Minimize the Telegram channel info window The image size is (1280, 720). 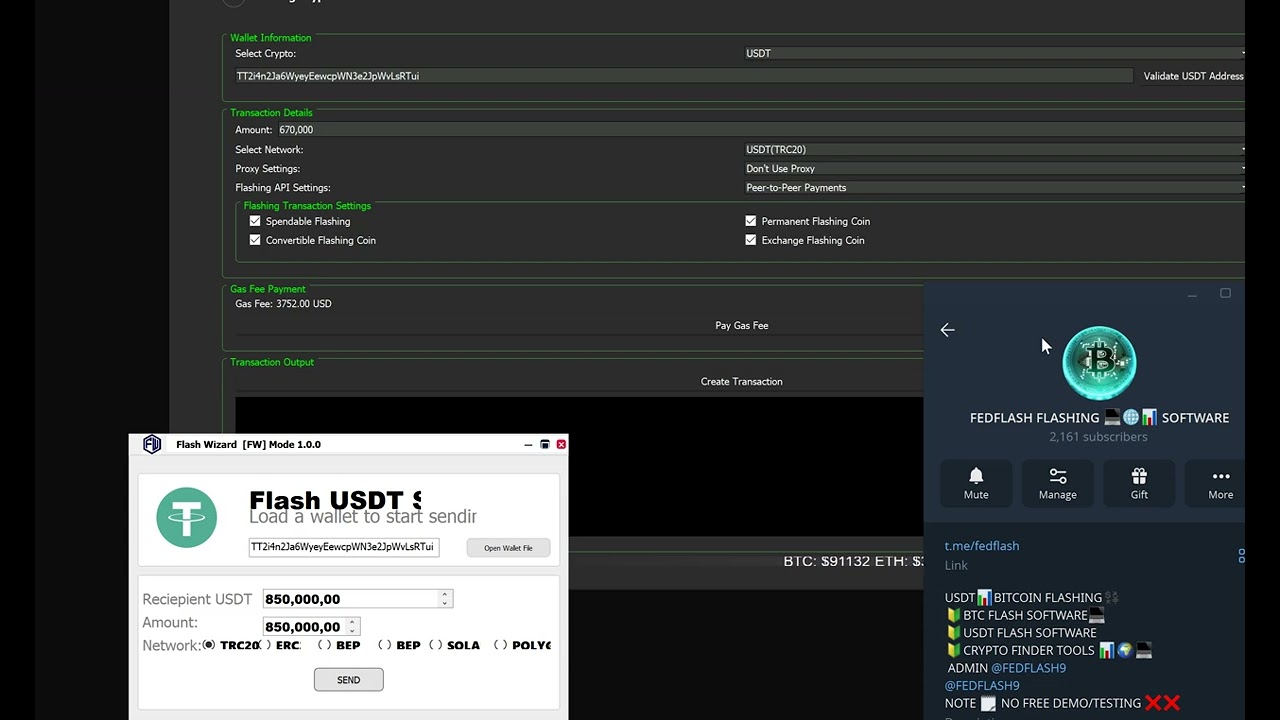pos(1192,294)
